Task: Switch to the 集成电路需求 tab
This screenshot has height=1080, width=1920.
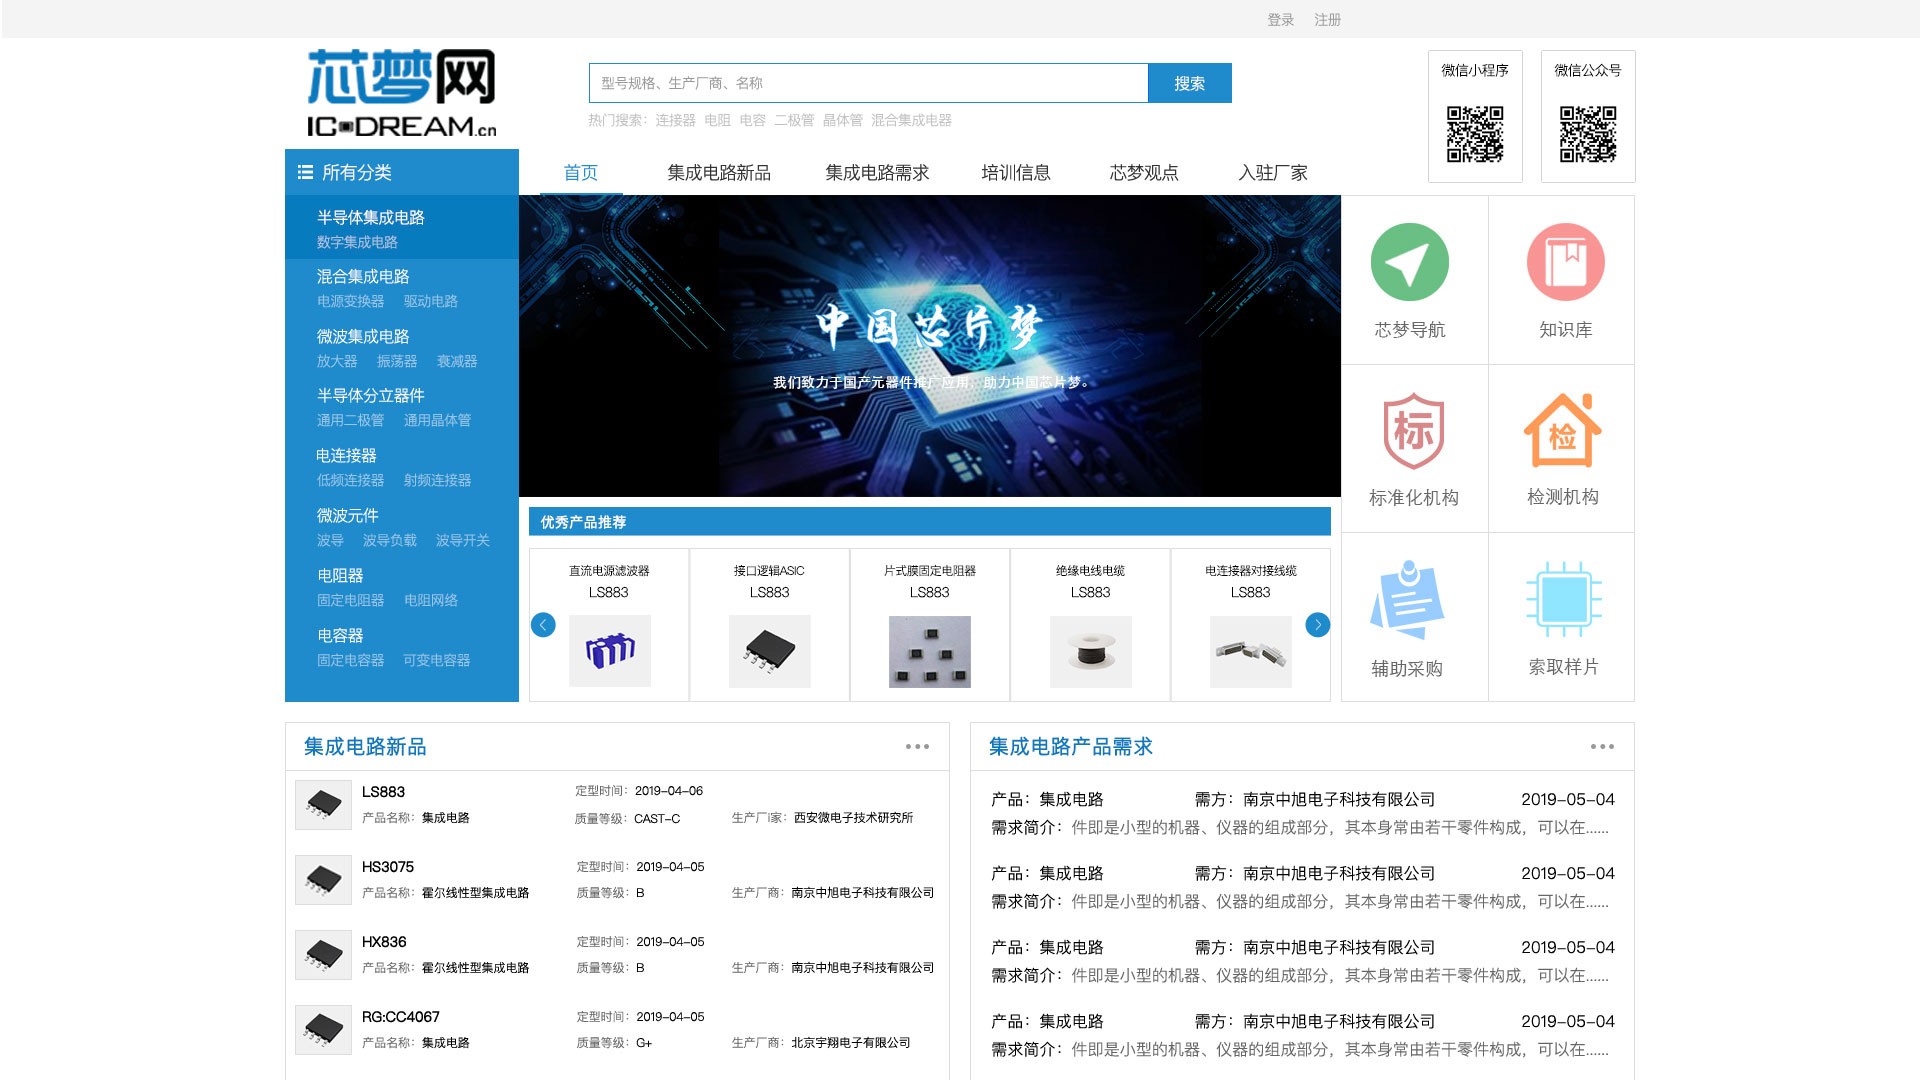Action: pyautogui.click(x=875, y=172)
